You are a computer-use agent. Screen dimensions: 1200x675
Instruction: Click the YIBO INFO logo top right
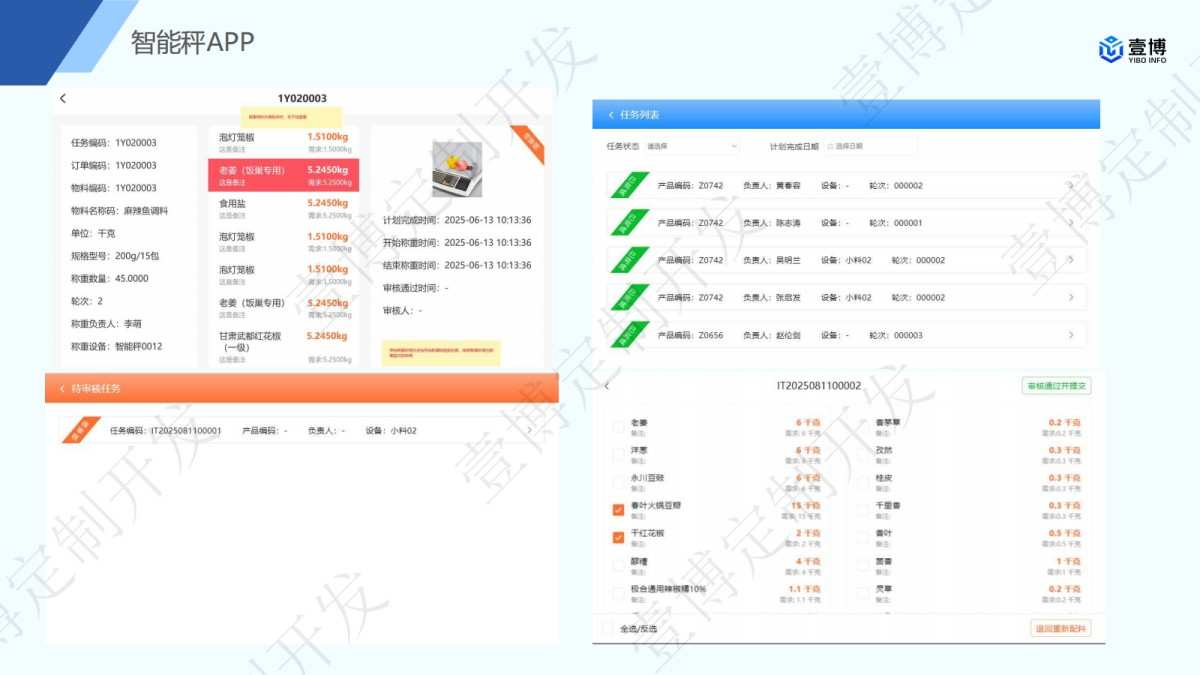click(1133, 45)
